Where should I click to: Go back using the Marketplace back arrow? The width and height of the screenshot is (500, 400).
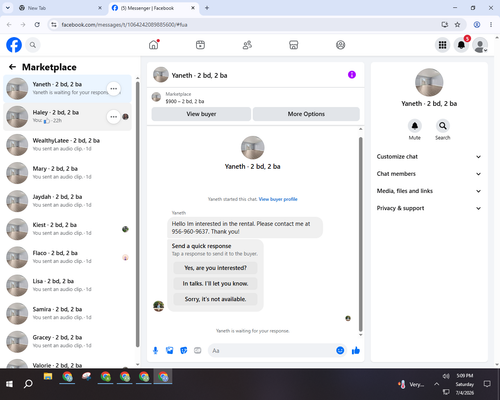[x=12, y=67]
